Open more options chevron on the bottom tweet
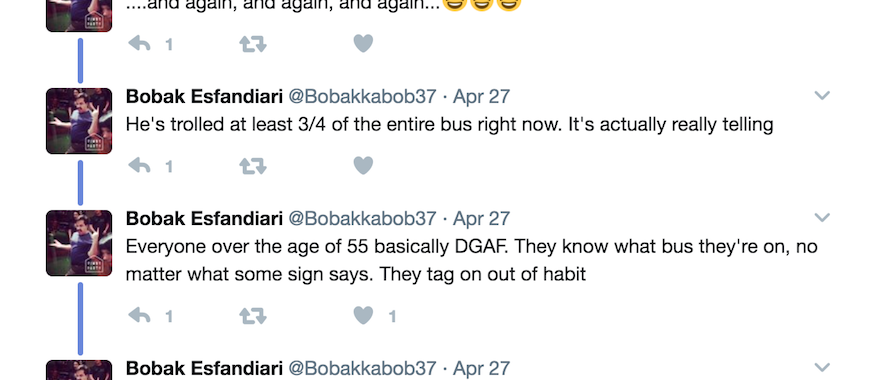The height and width of the screenshot is (380, 875). (822, 367)
